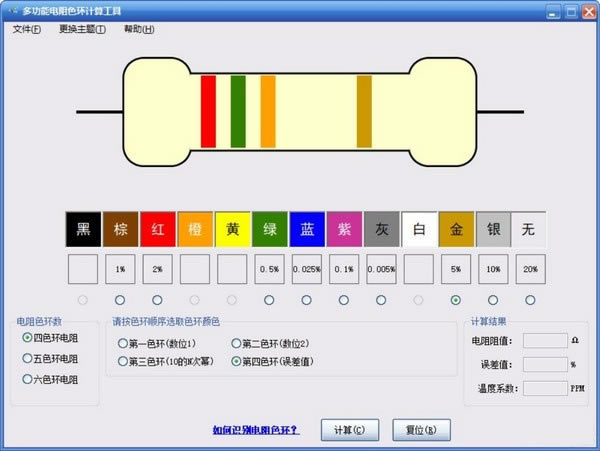Select the black (黑) color swatch

click(83, 229)
